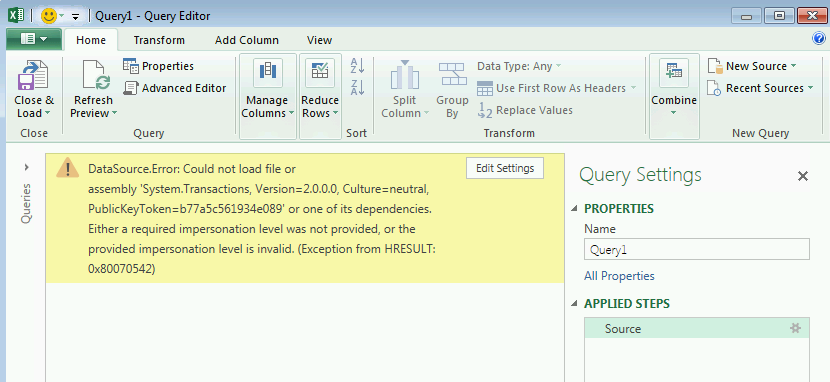Viewport: 830px width, 382px height.
Task: Click the Recent Sources icon
Action: tap(715, 88)
